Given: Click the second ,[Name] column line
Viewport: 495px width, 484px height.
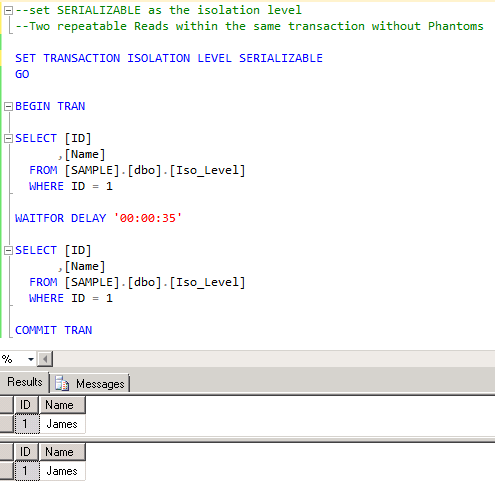Looking at the screenshot, I should (81, 266).
